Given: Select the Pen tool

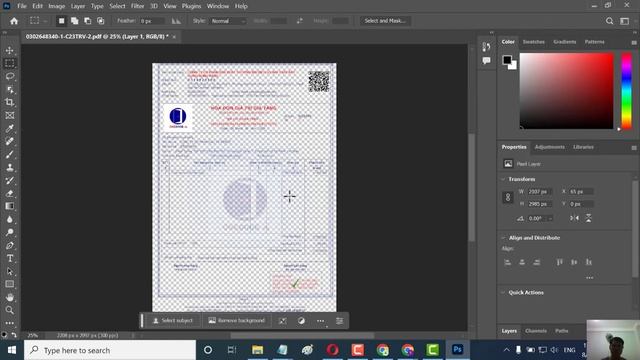Looking at the screenshot, I should (10, 245).
